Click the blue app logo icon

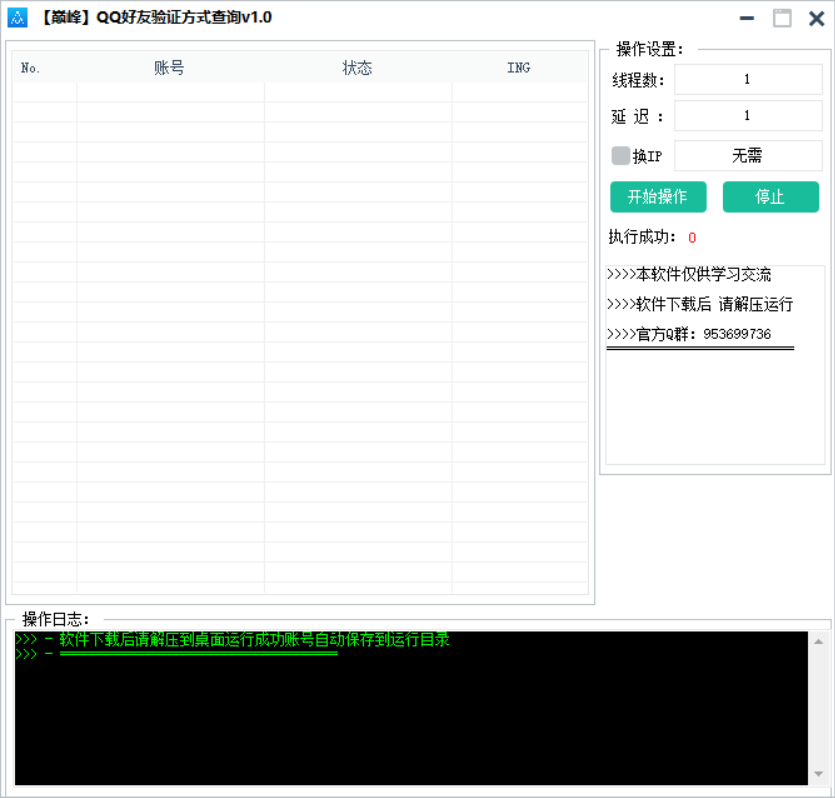pyautogui.click(x=16, y=17)
